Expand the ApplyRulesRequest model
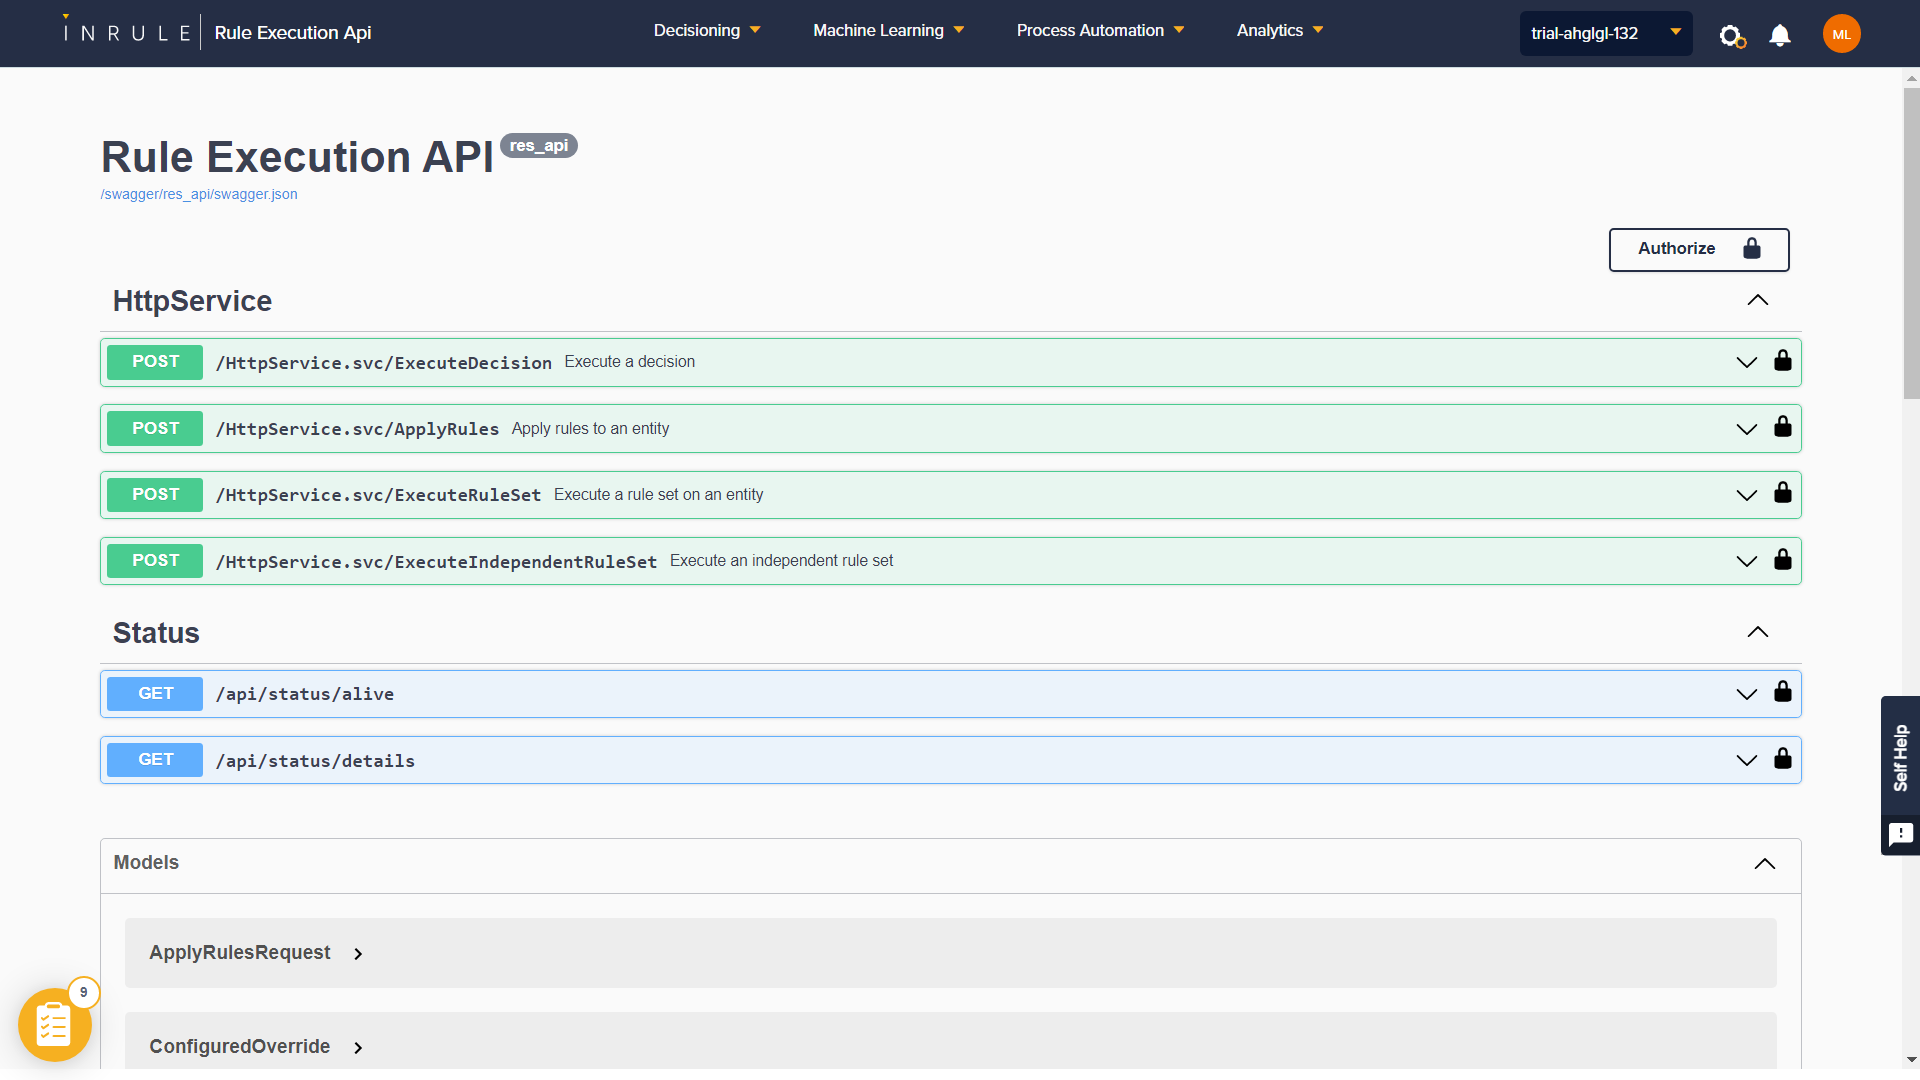Image resolution: width=1920 pixels, height=1080 pixels. point(358,954)
